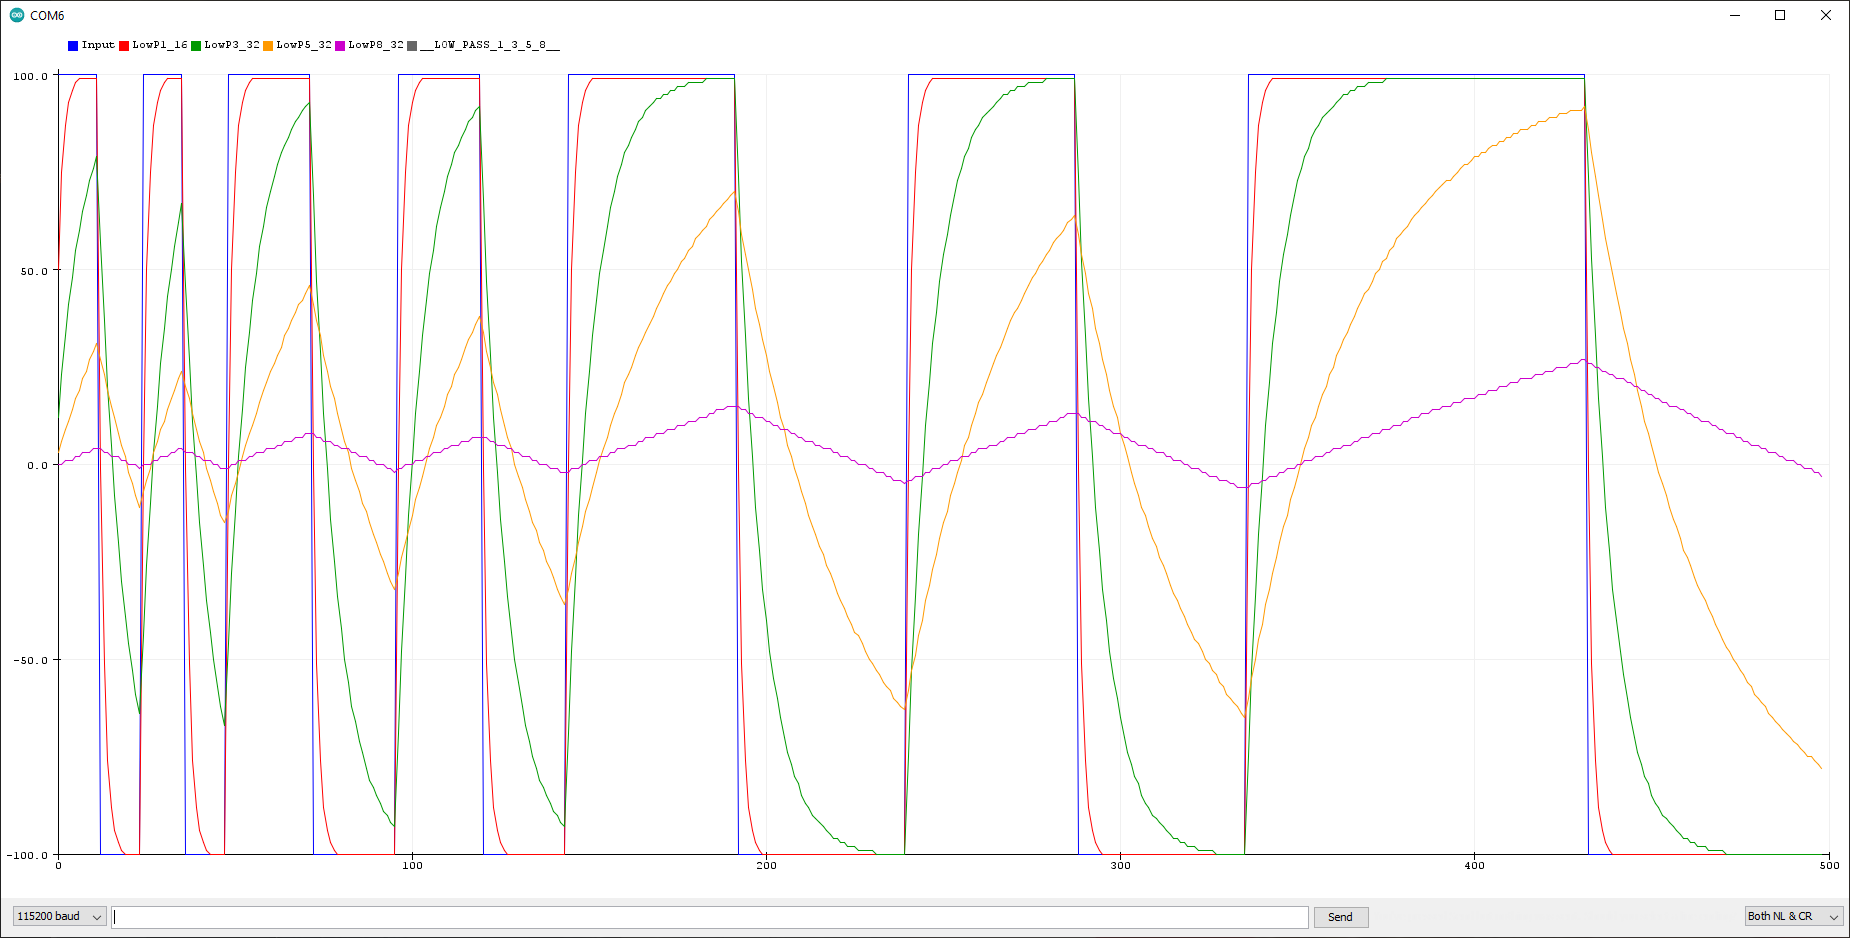
Task: Click the 500 X-axis tick label
Action: 1829,866
